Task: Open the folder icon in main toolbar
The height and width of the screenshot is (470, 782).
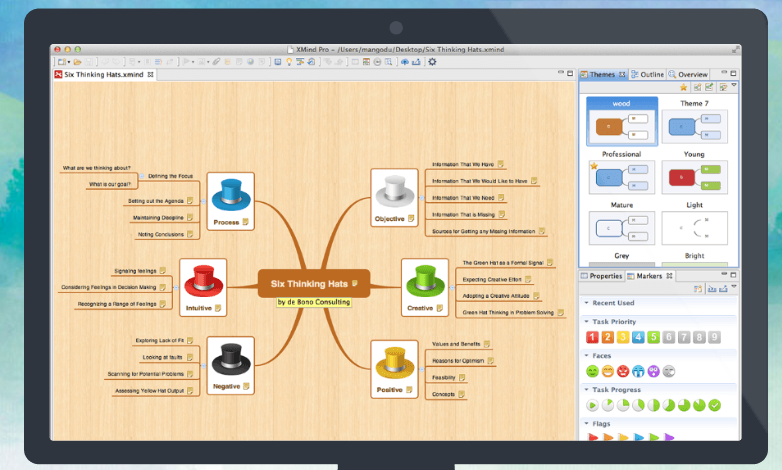Action: tap(77, 62)
